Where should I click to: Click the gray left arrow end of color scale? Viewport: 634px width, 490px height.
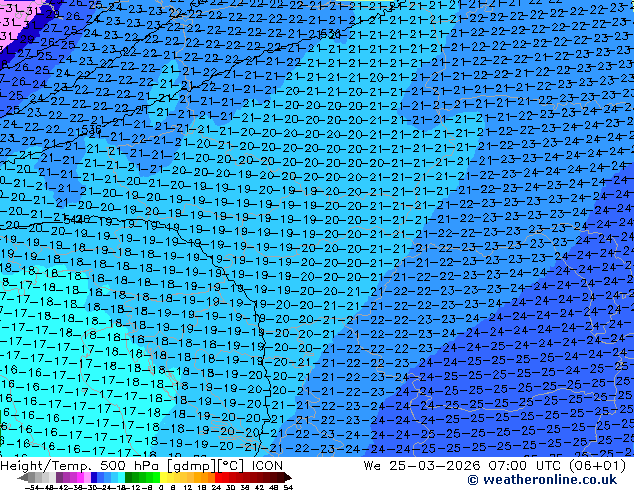(23, 478)
